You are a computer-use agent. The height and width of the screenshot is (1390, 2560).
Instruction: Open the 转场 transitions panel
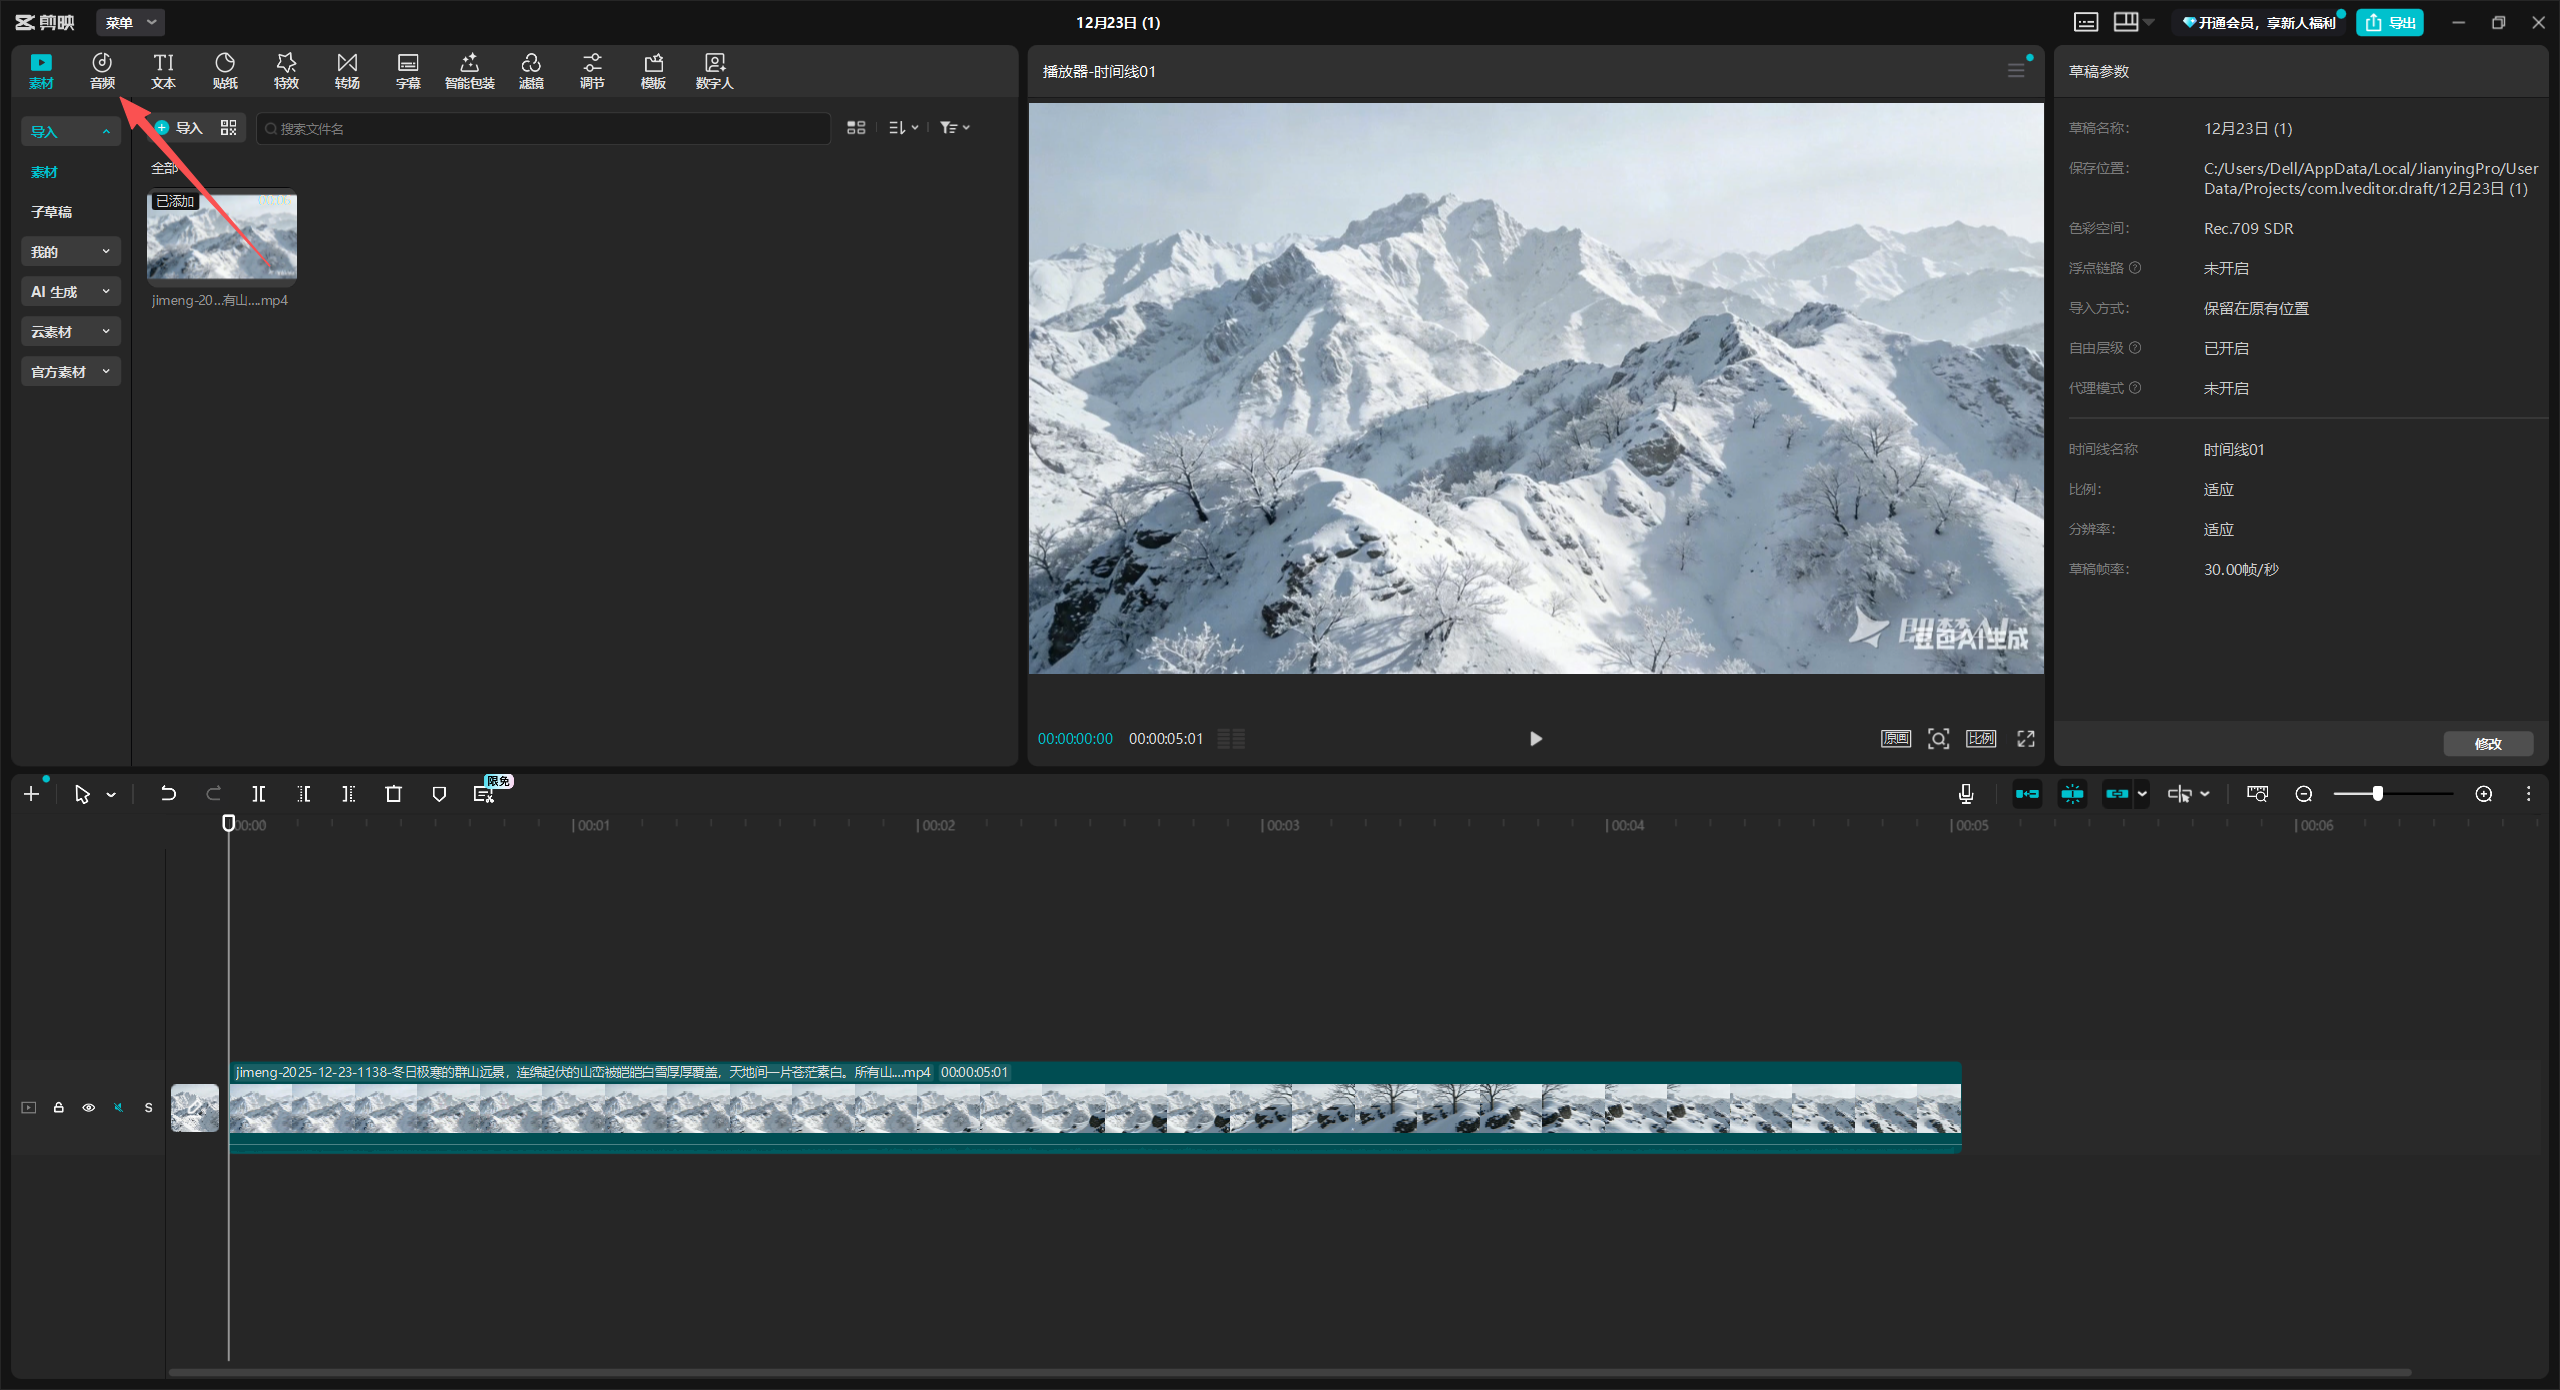coord(347,71)
